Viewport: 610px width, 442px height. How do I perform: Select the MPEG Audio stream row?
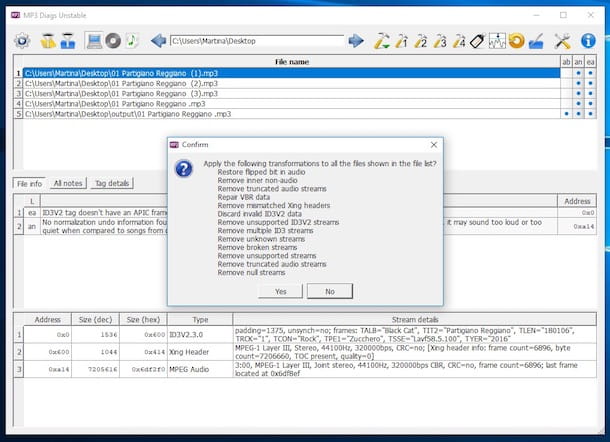pyautogui.click(x=310, y=369)
